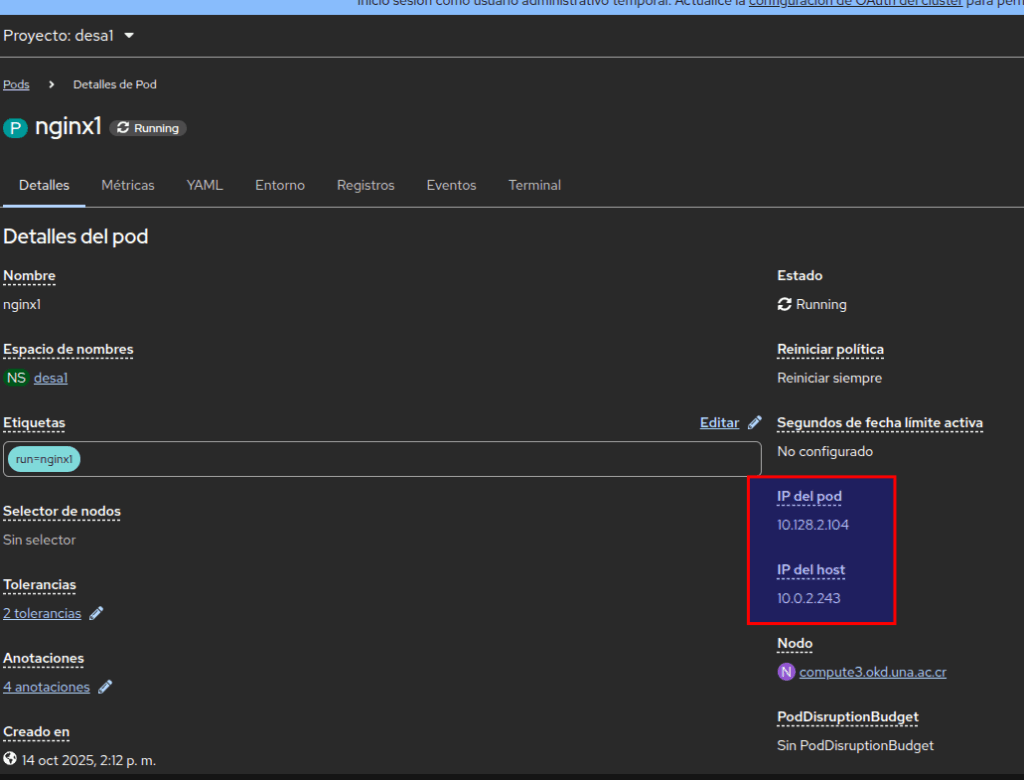1024x780 pixels.
Task: Switch to the Terminal tab
Action: 534,185
